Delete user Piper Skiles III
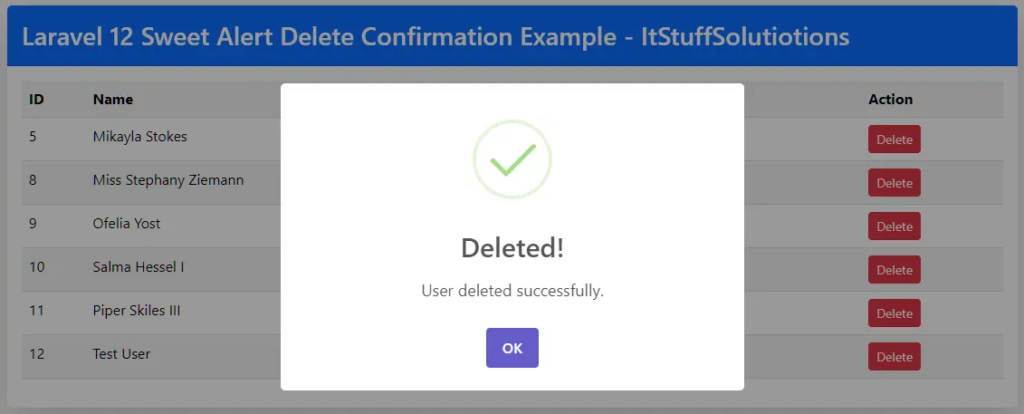 coord(894,314)
